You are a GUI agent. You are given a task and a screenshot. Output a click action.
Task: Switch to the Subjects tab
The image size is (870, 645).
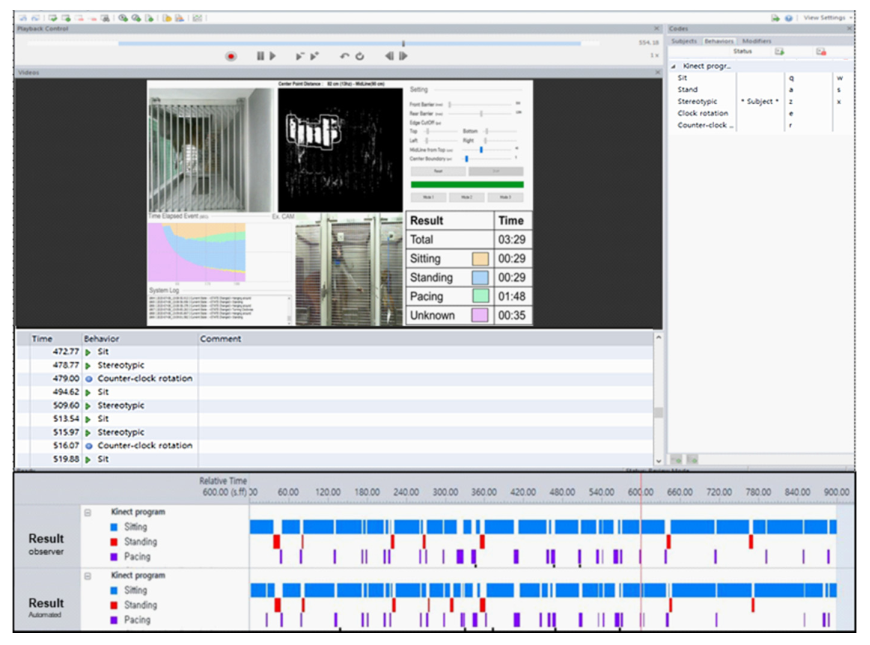tap(684, 41)
